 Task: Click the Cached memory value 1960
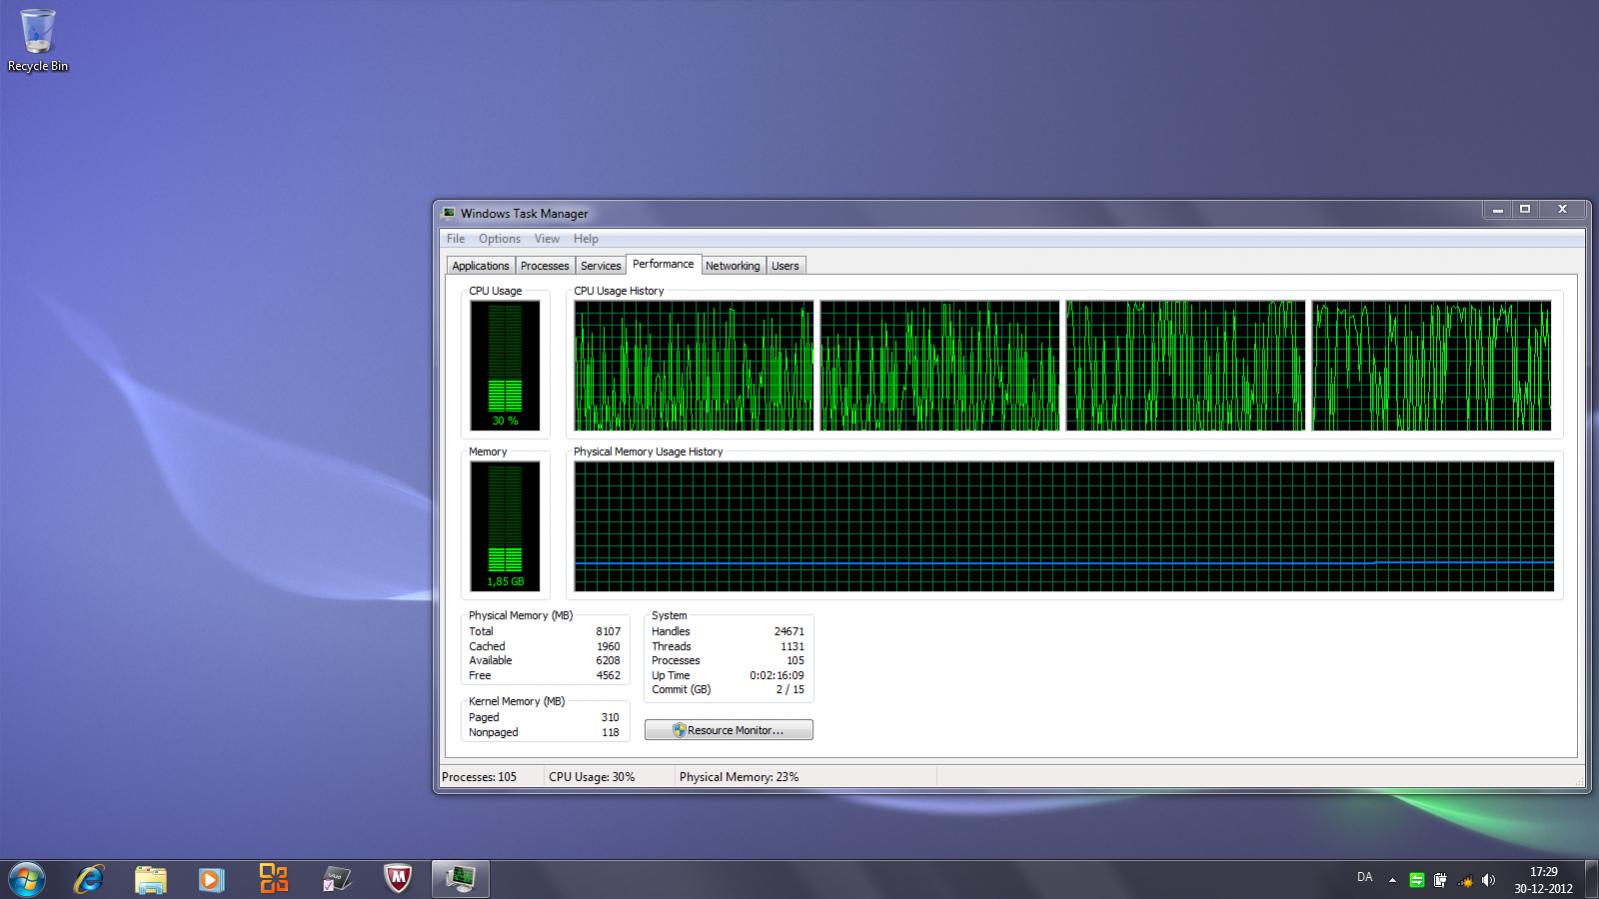click(608, 646)
